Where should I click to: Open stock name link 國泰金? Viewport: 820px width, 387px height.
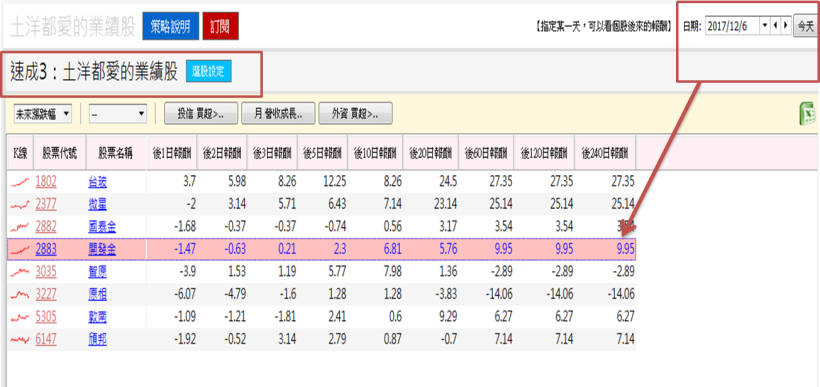coord(102,227)
